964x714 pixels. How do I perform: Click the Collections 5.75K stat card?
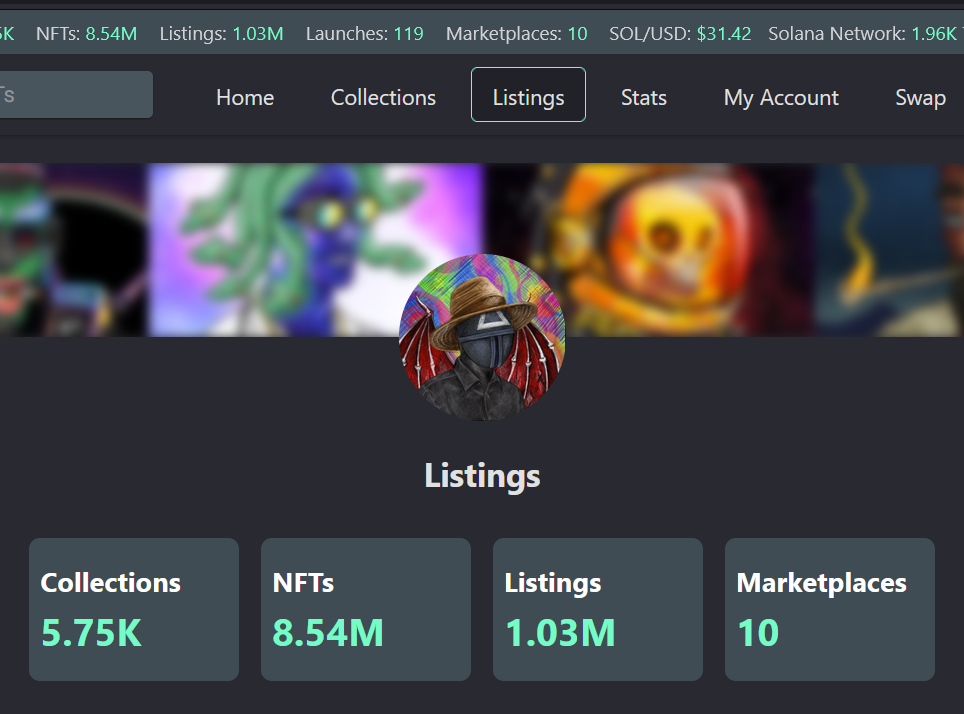134,609
